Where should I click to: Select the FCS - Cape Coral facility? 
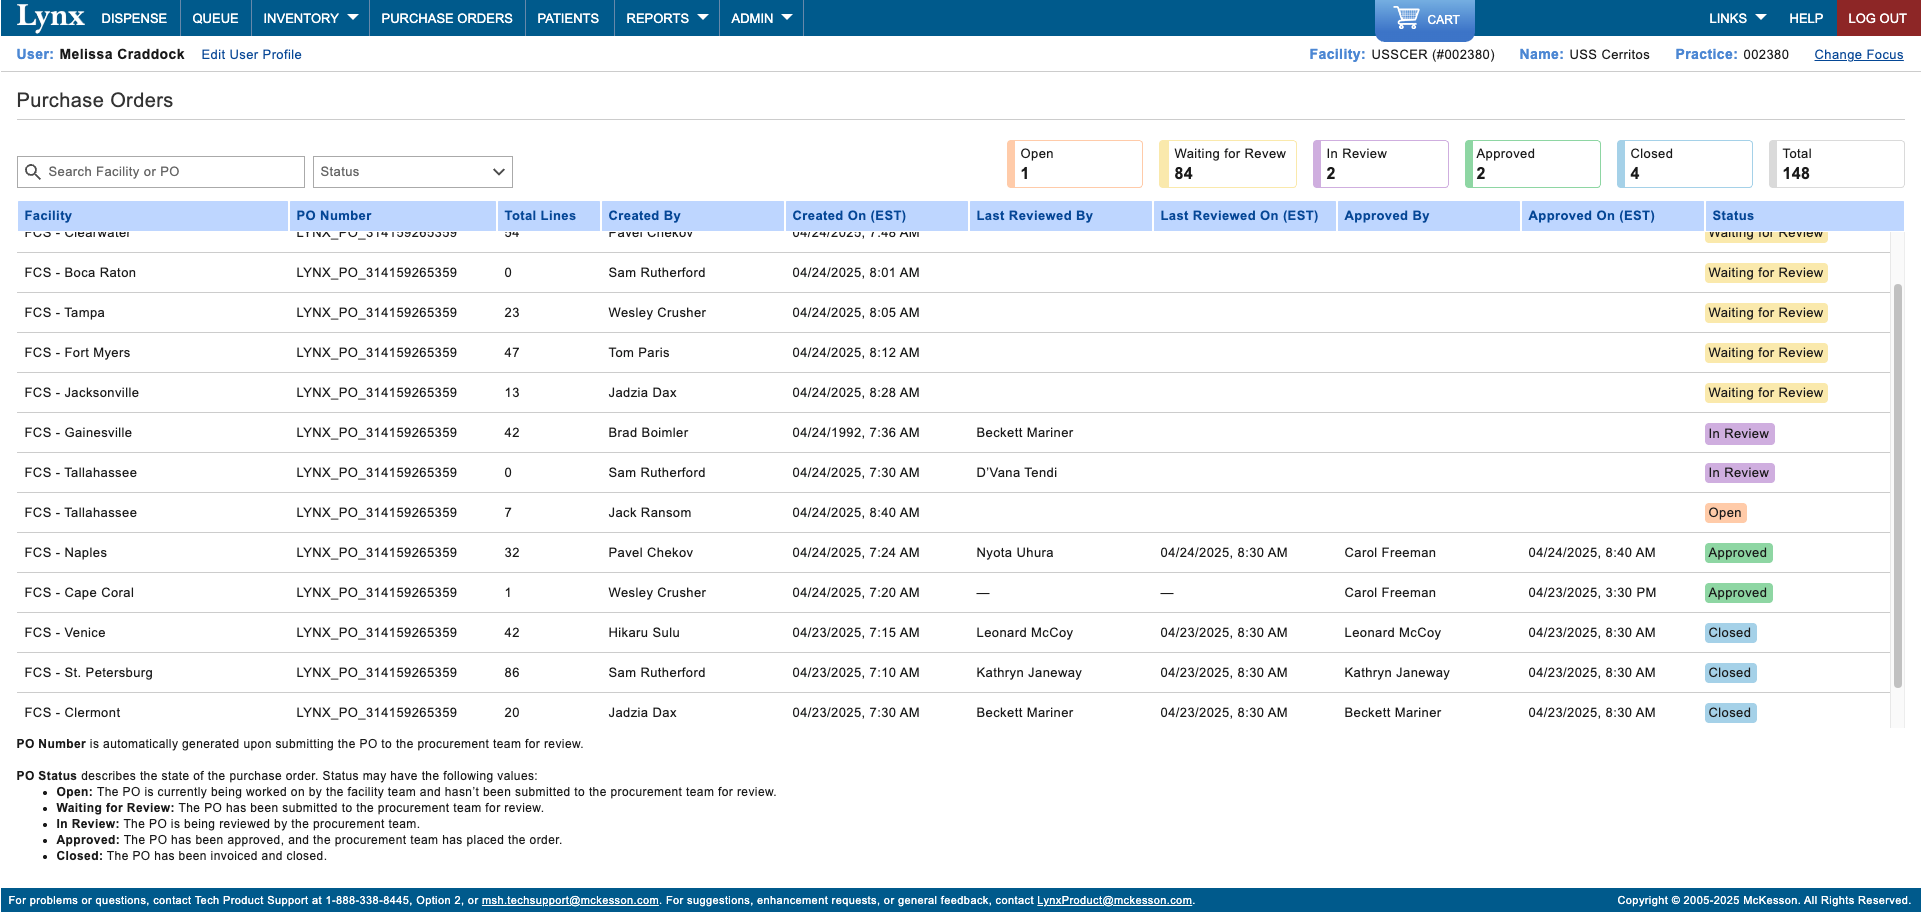[79, 593]
